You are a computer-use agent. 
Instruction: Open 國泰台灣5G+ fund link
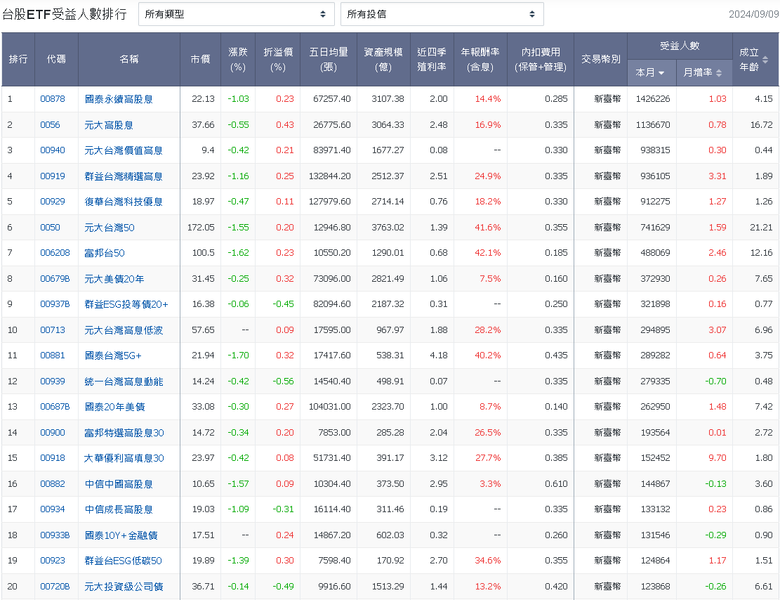113,355
